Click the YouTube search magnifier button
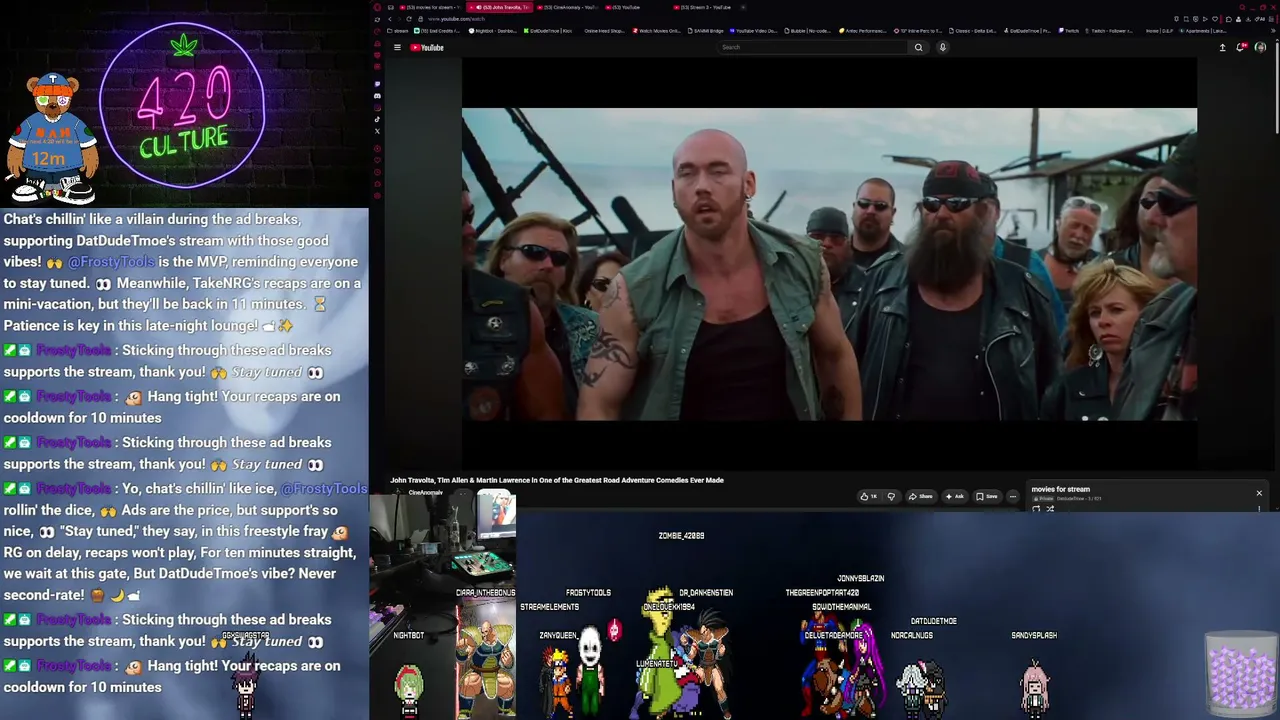This screenshot has height=720, width=1280. (918, 47)
